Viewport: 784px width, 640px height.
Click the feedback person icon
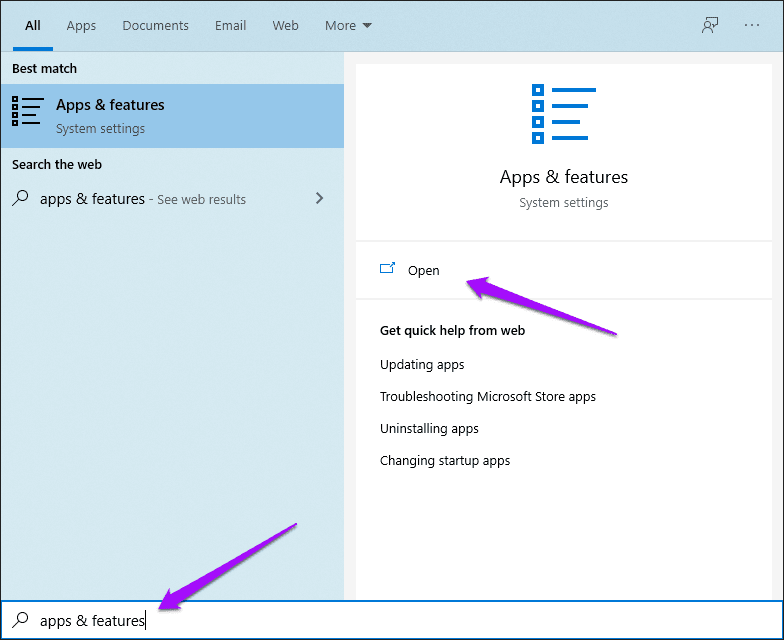point(710,25)
